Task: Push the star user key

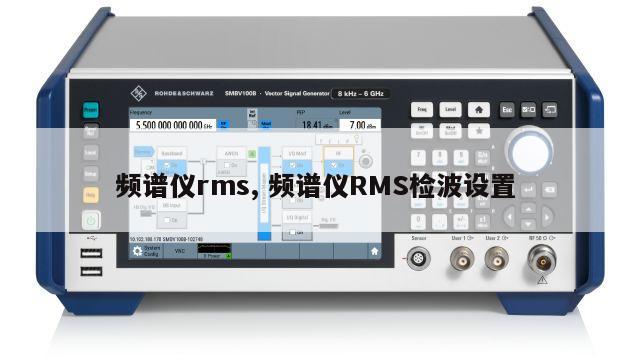Action: point(479,131)
